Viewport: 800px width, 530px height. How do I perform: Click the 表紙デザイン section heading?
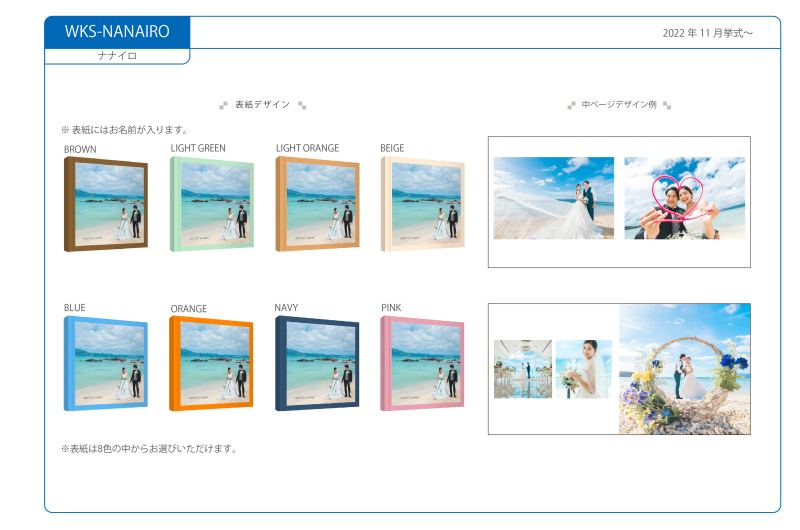coord(262,105)
